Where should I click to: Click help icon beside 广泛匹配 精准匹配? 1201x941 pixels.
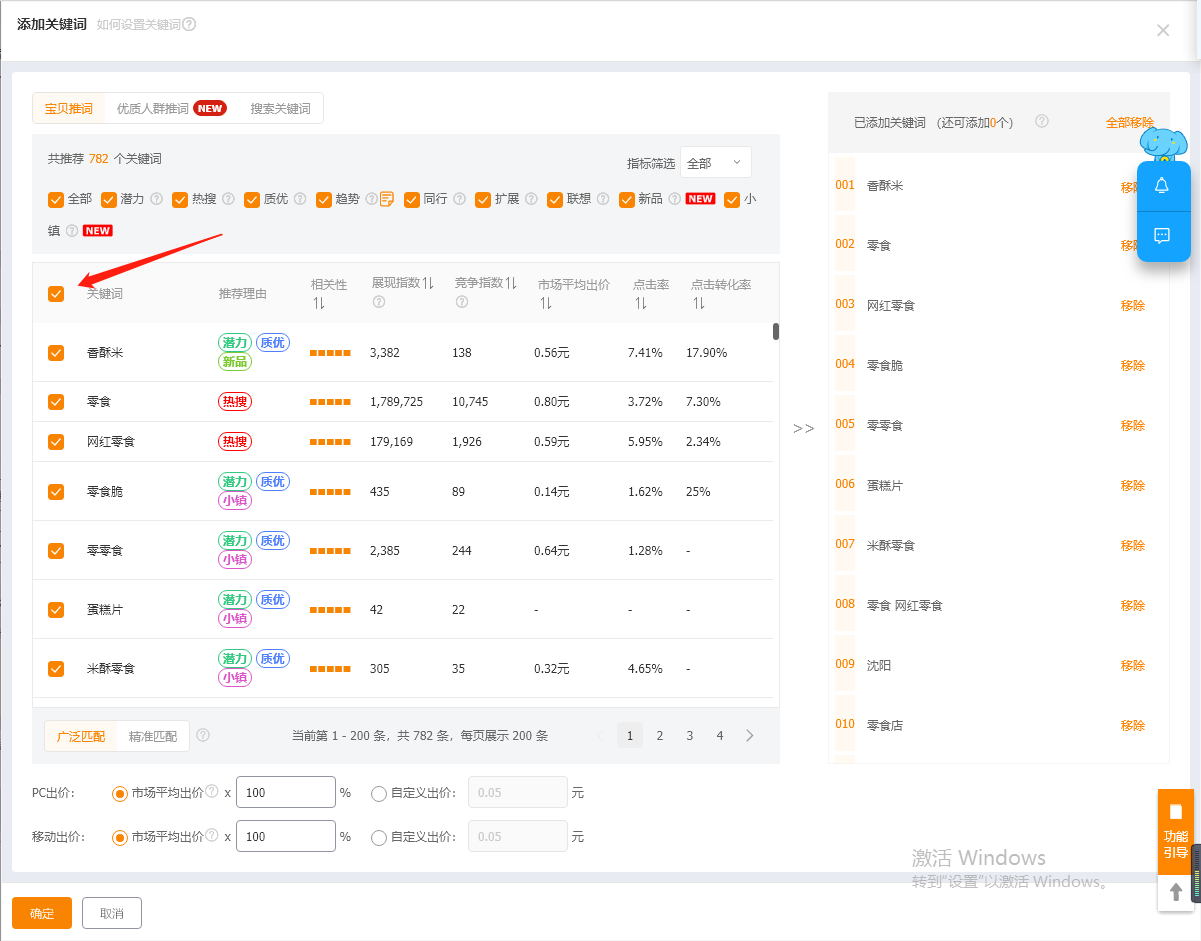203,735
